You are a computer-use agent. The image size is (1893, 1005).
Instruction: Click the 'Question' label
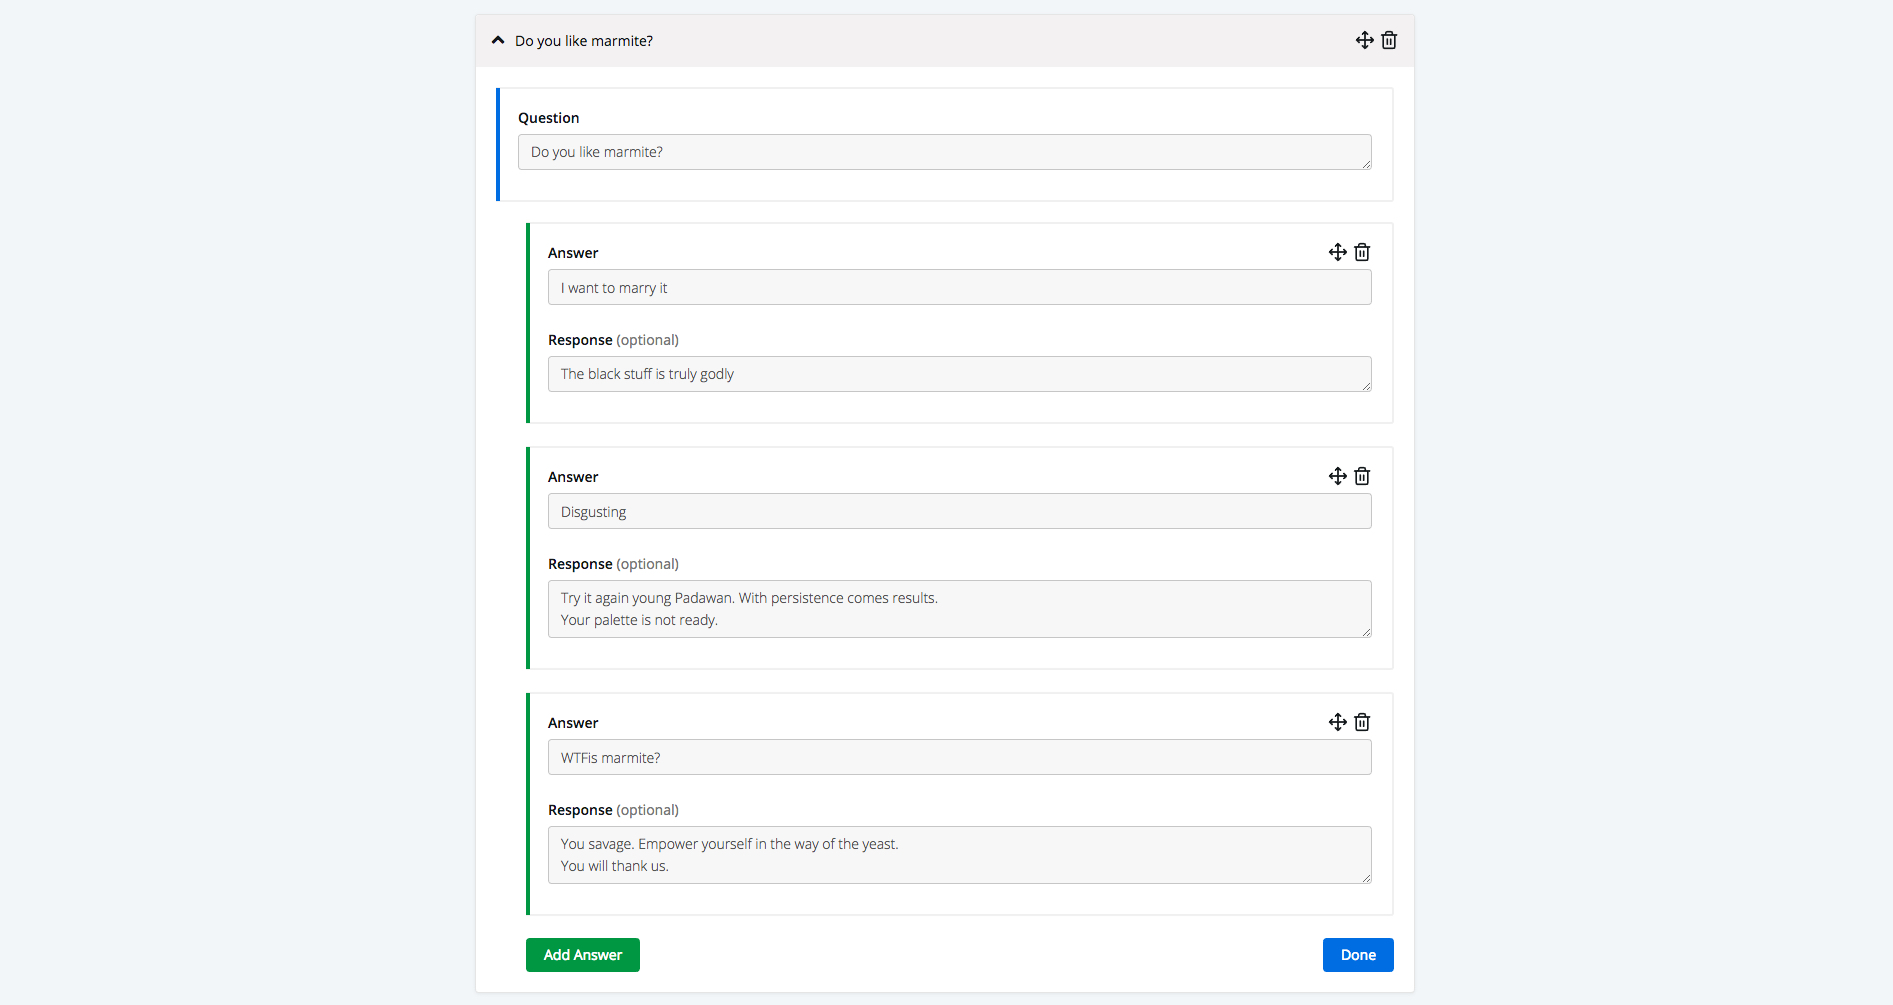pos(548,118)
